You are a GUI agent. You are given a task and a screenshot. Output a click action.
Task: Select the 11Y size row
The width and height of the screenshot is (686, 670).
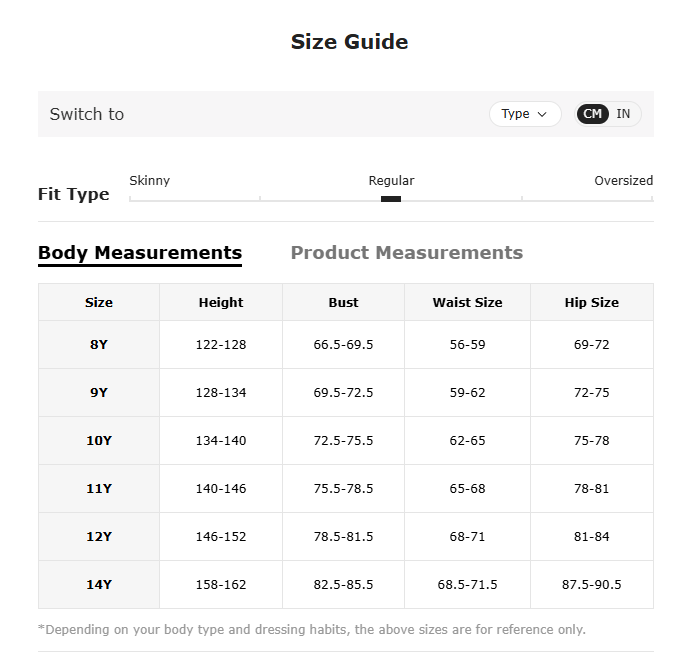coord(346,488)
